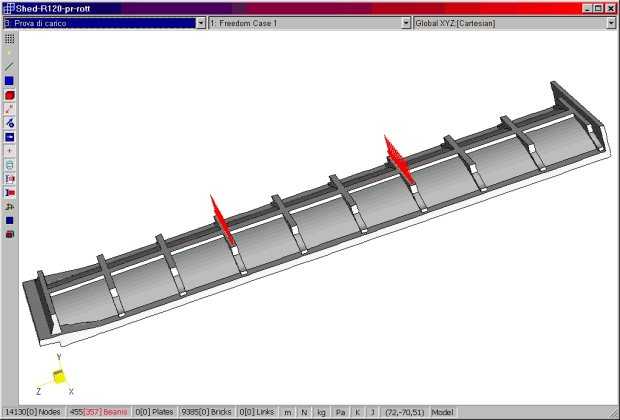Click the small pink plus icon
This screenshot has width=620, height=420.
point(9,150)
